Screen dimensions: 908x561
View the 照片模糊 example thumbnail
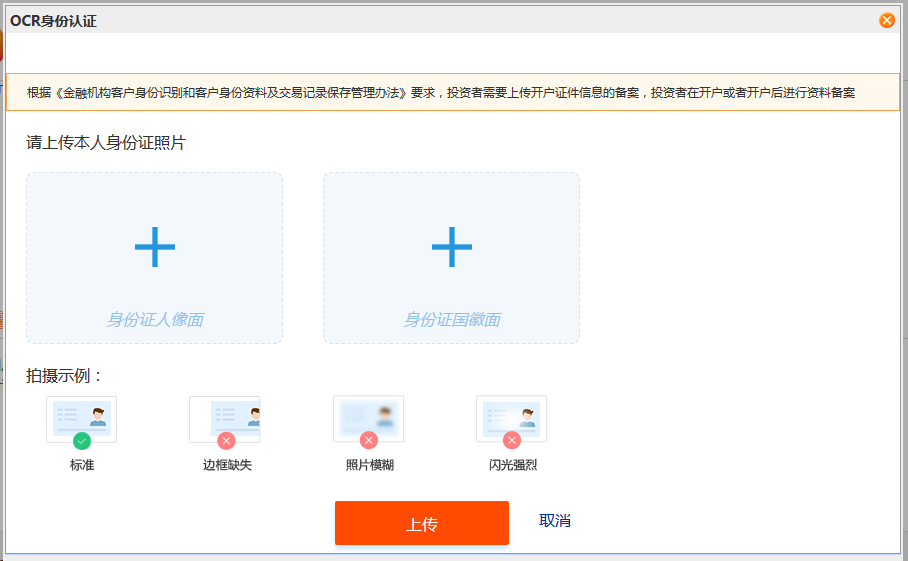tap(369, 417)
